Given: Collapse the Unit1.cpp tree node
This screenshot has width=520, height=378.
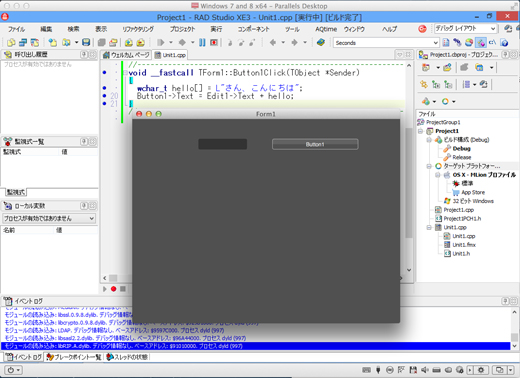Looking at the screenshot, I should [x=429, y=227].
